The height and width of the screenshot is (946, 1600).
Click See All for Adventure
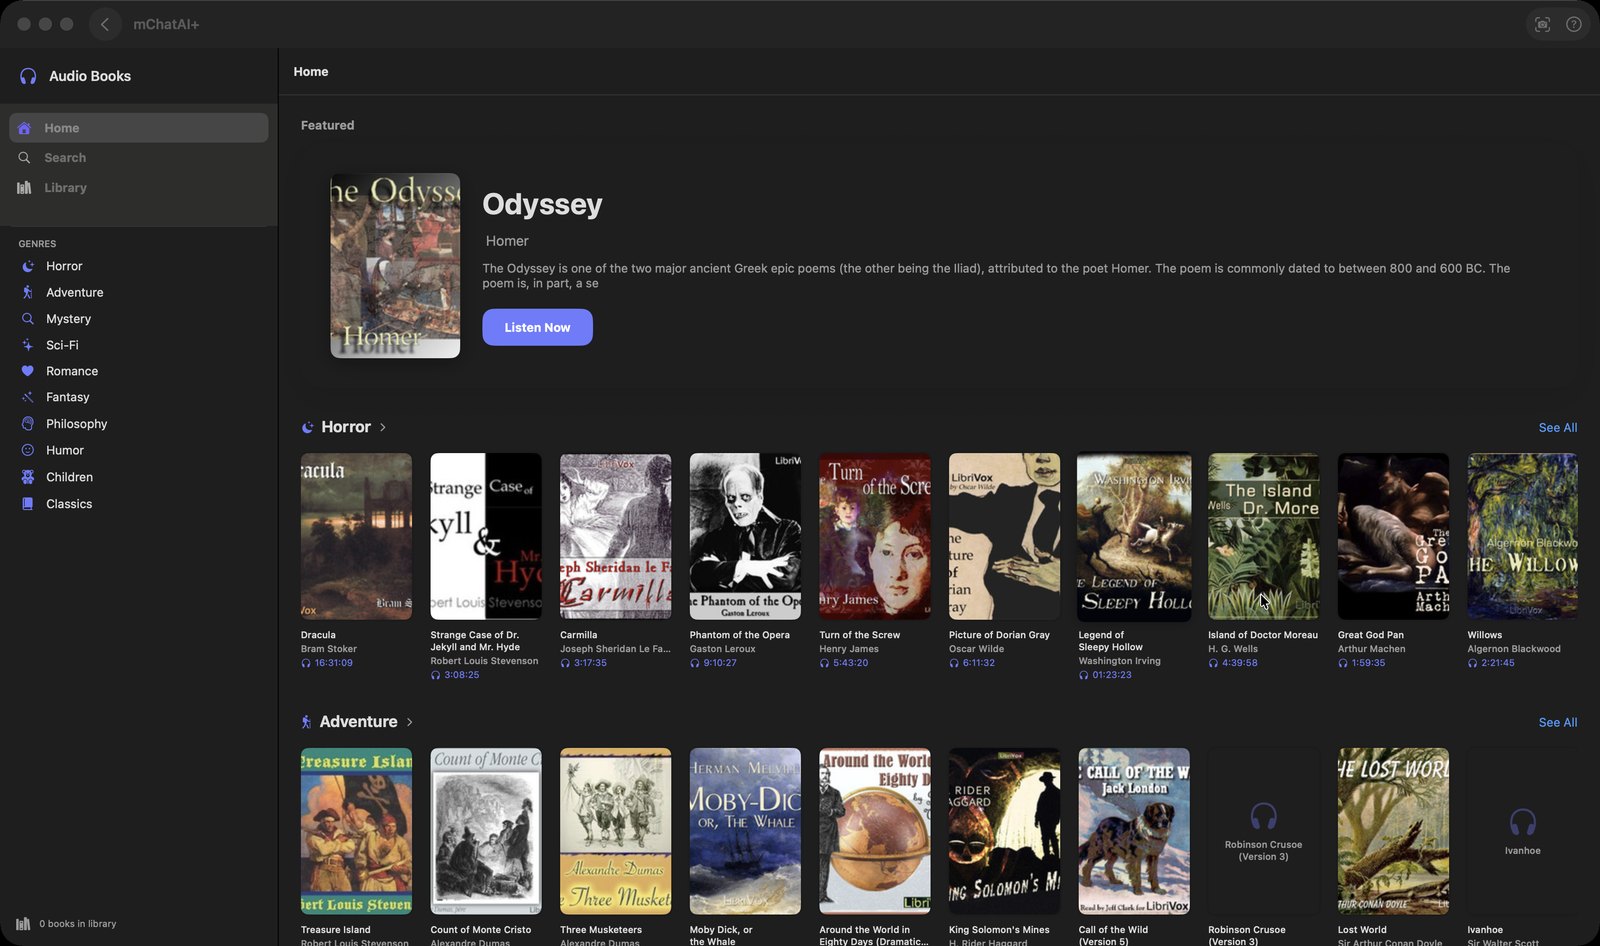point(1558,722)
